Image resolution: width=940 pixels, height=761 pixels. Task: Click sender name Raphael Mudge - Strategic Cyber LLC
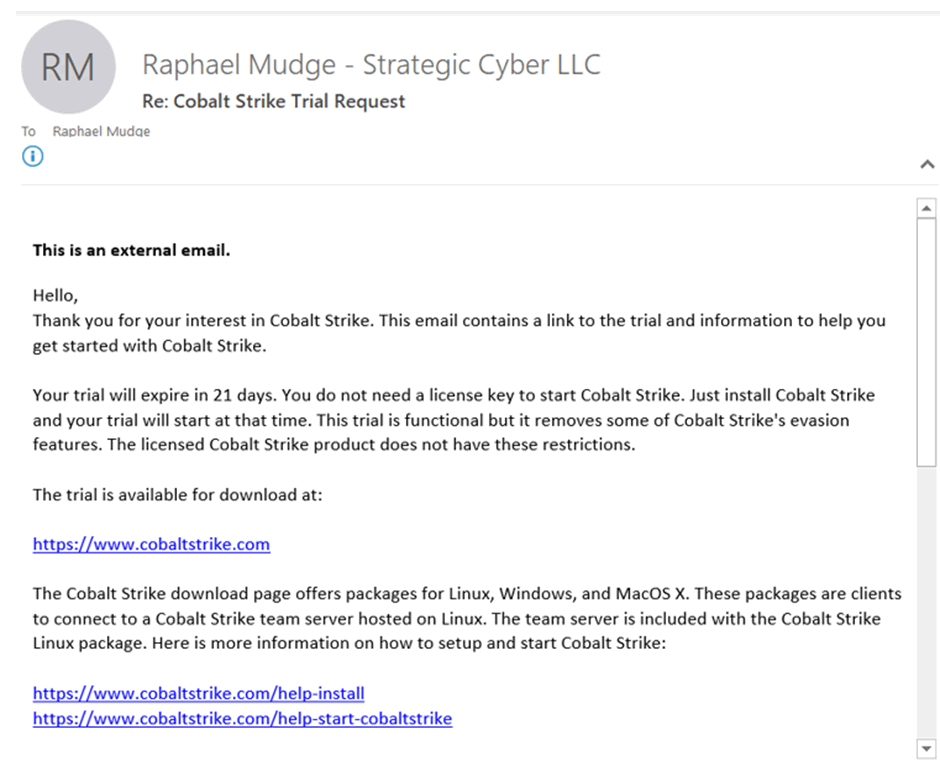(x=371, y=65)
